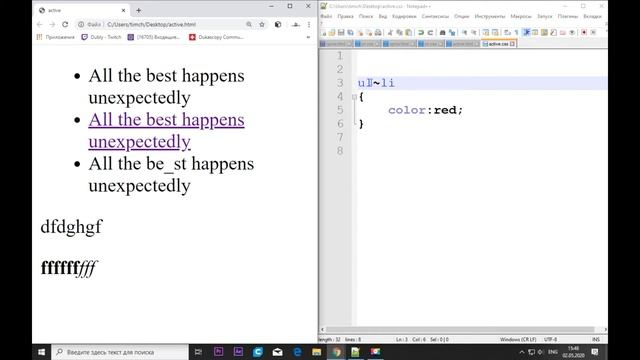
Task: Click the Chrome address bar URL
Action: point(151,24)
